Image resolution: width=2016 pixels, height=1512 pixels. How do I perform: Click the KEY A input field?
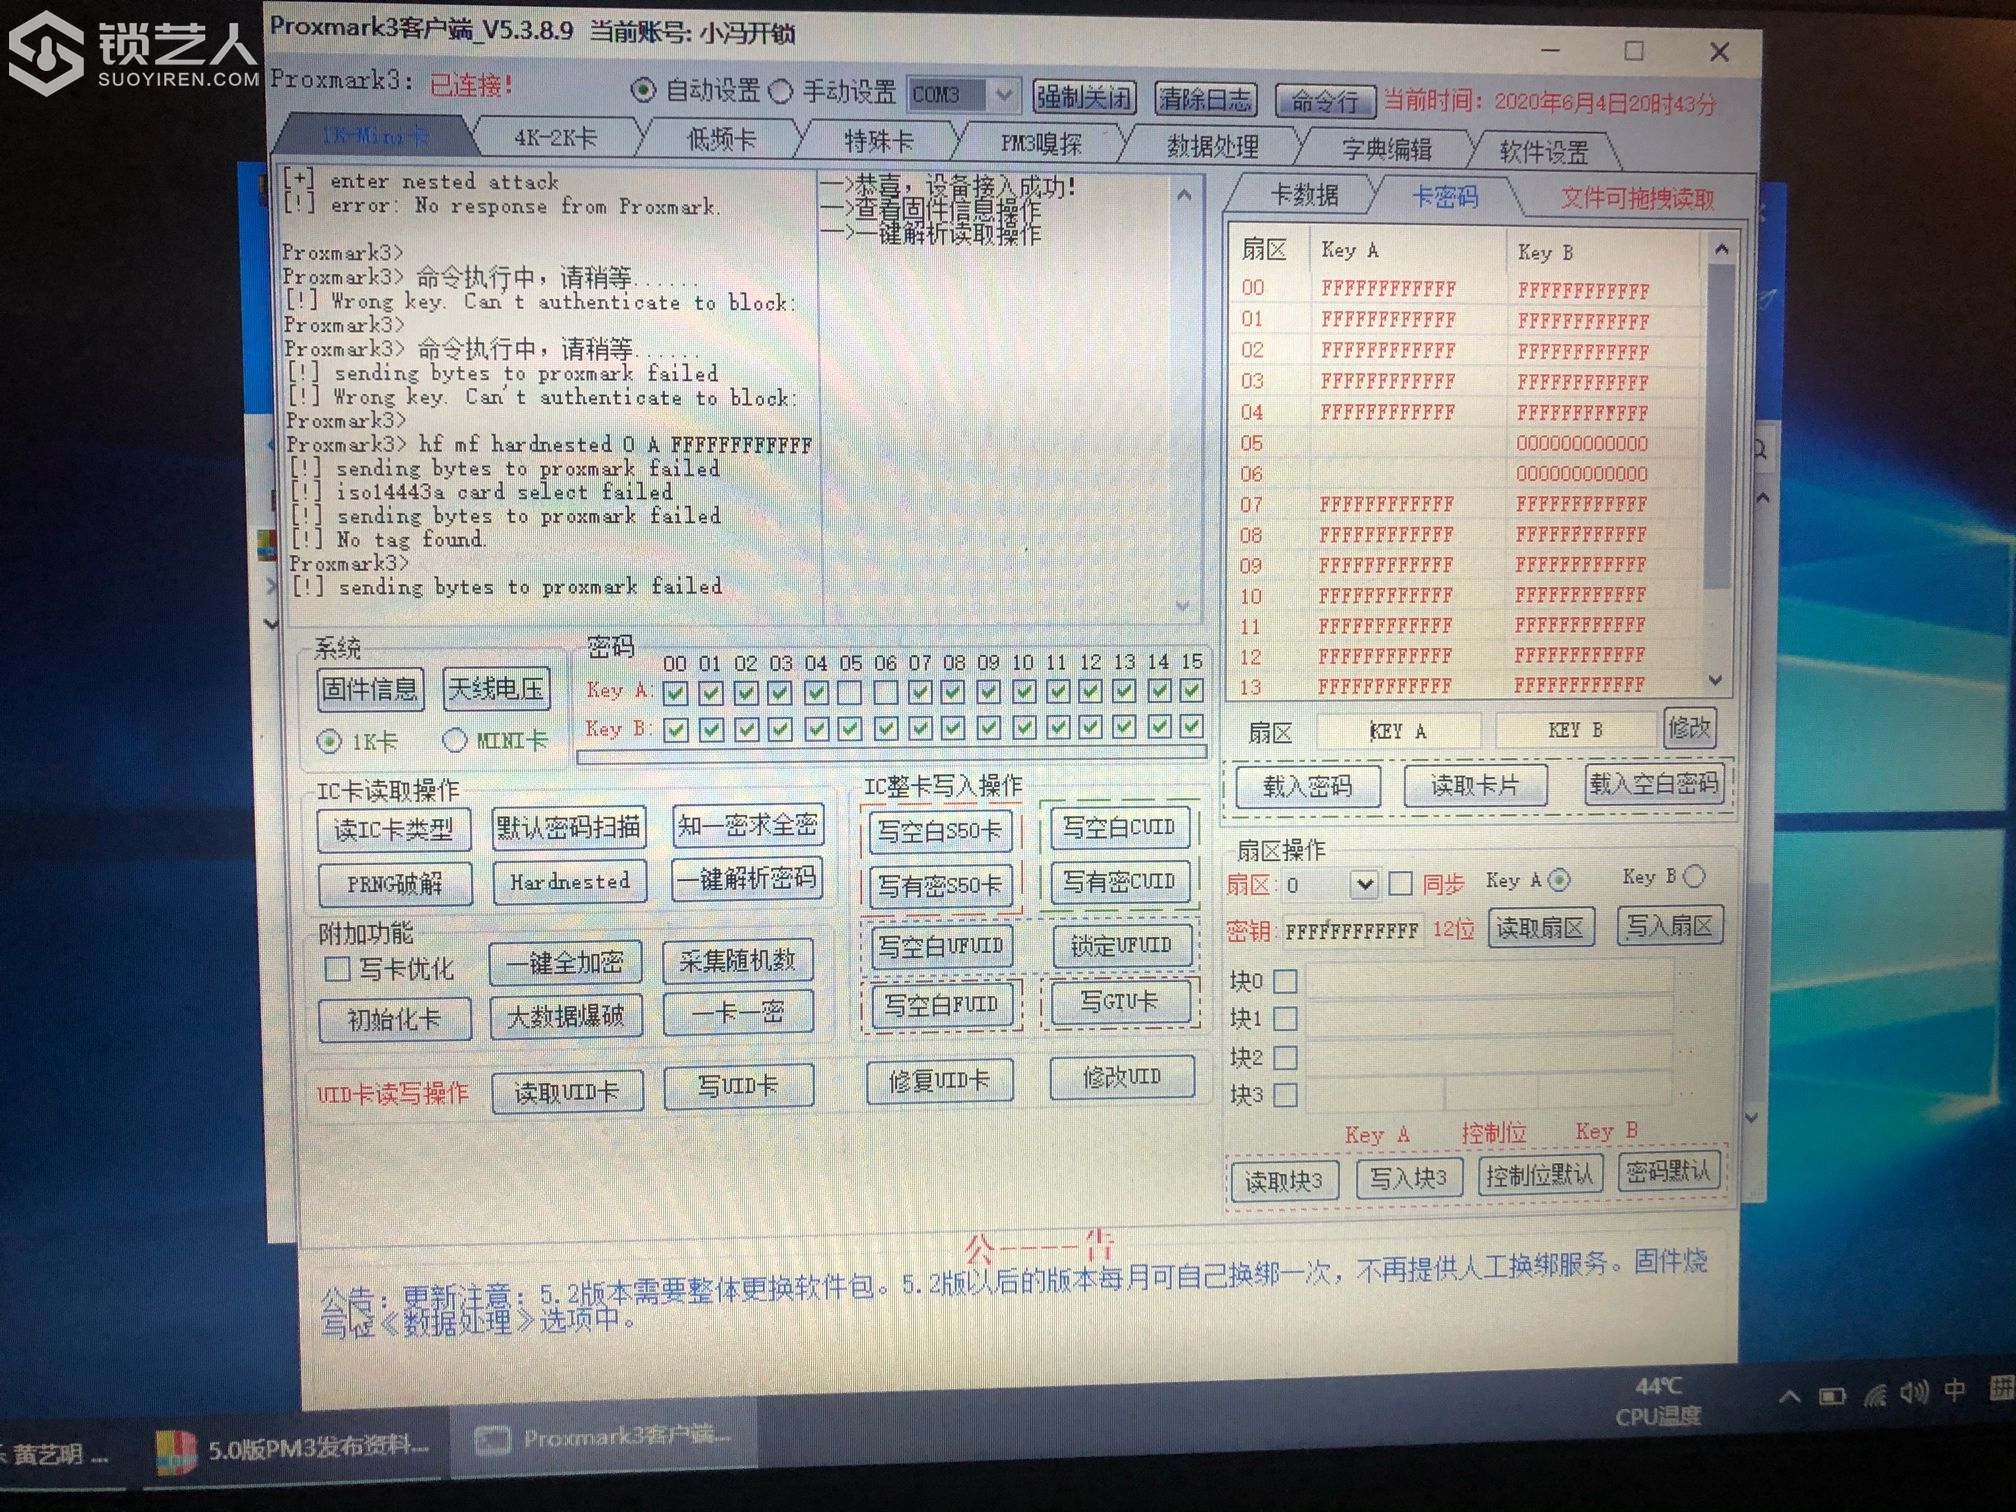pyautogui.click(x=1398, y=731)
